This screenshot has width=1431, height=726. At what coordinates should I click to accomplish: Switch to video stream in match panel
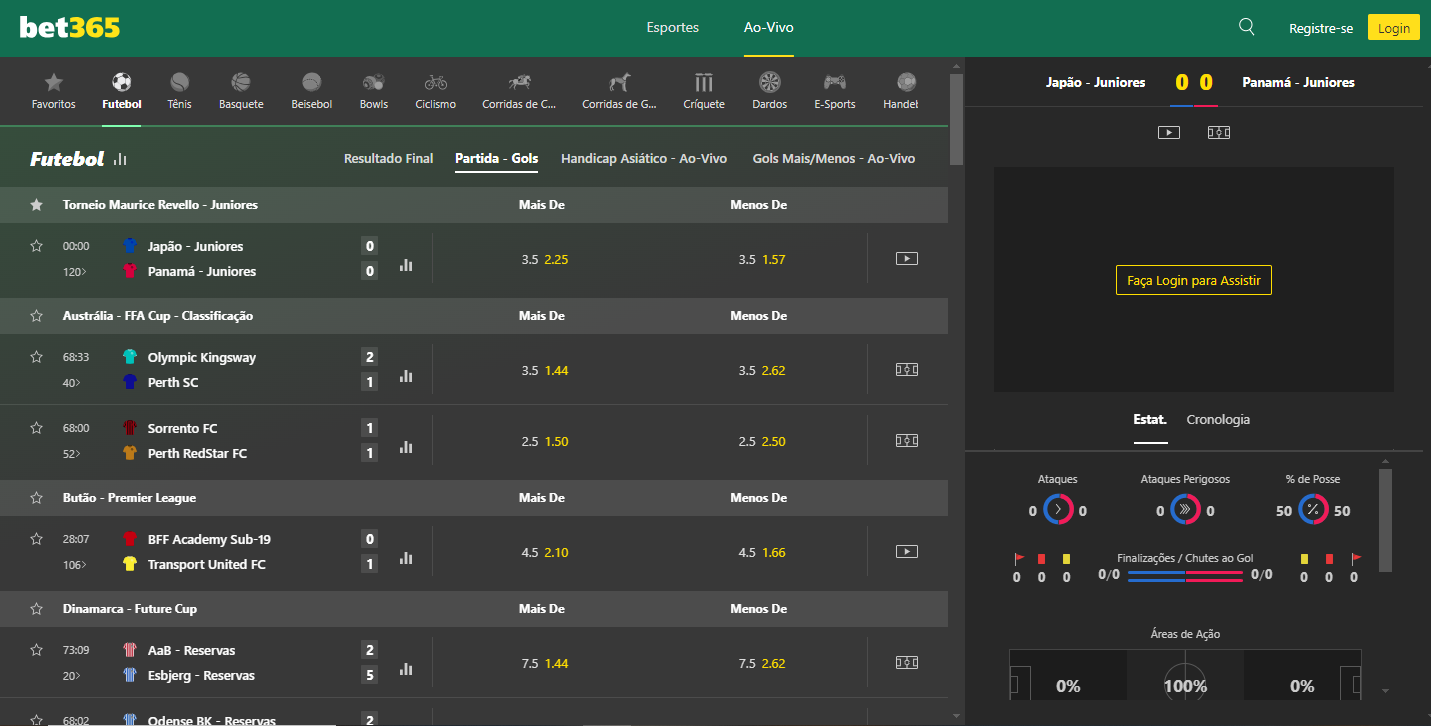point(1169,132)
